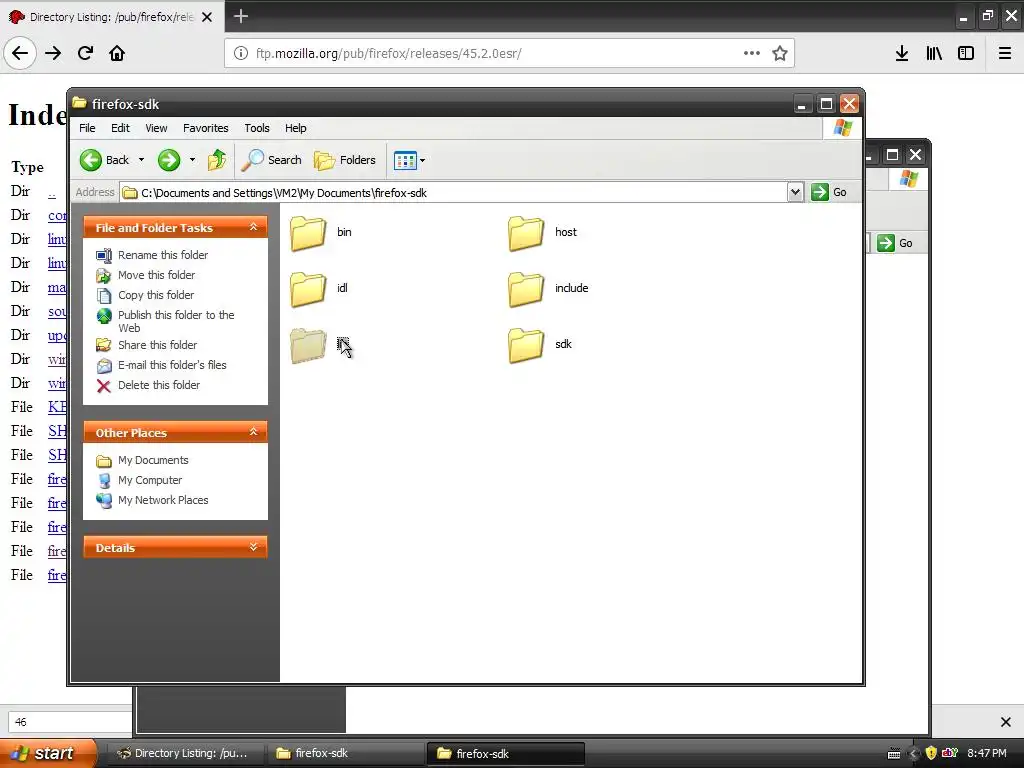Show site information icon in URL bar

coord(240,53)
